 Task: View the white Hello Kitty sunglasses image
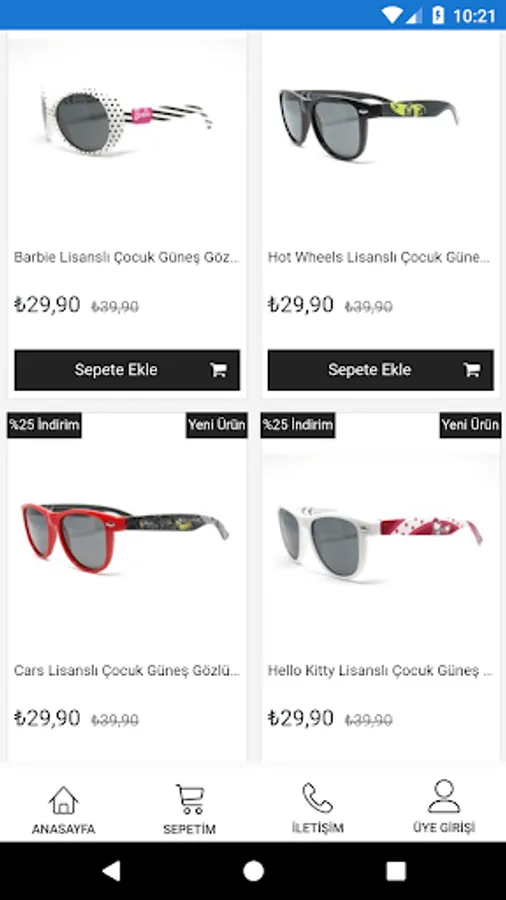click(379, 541)
